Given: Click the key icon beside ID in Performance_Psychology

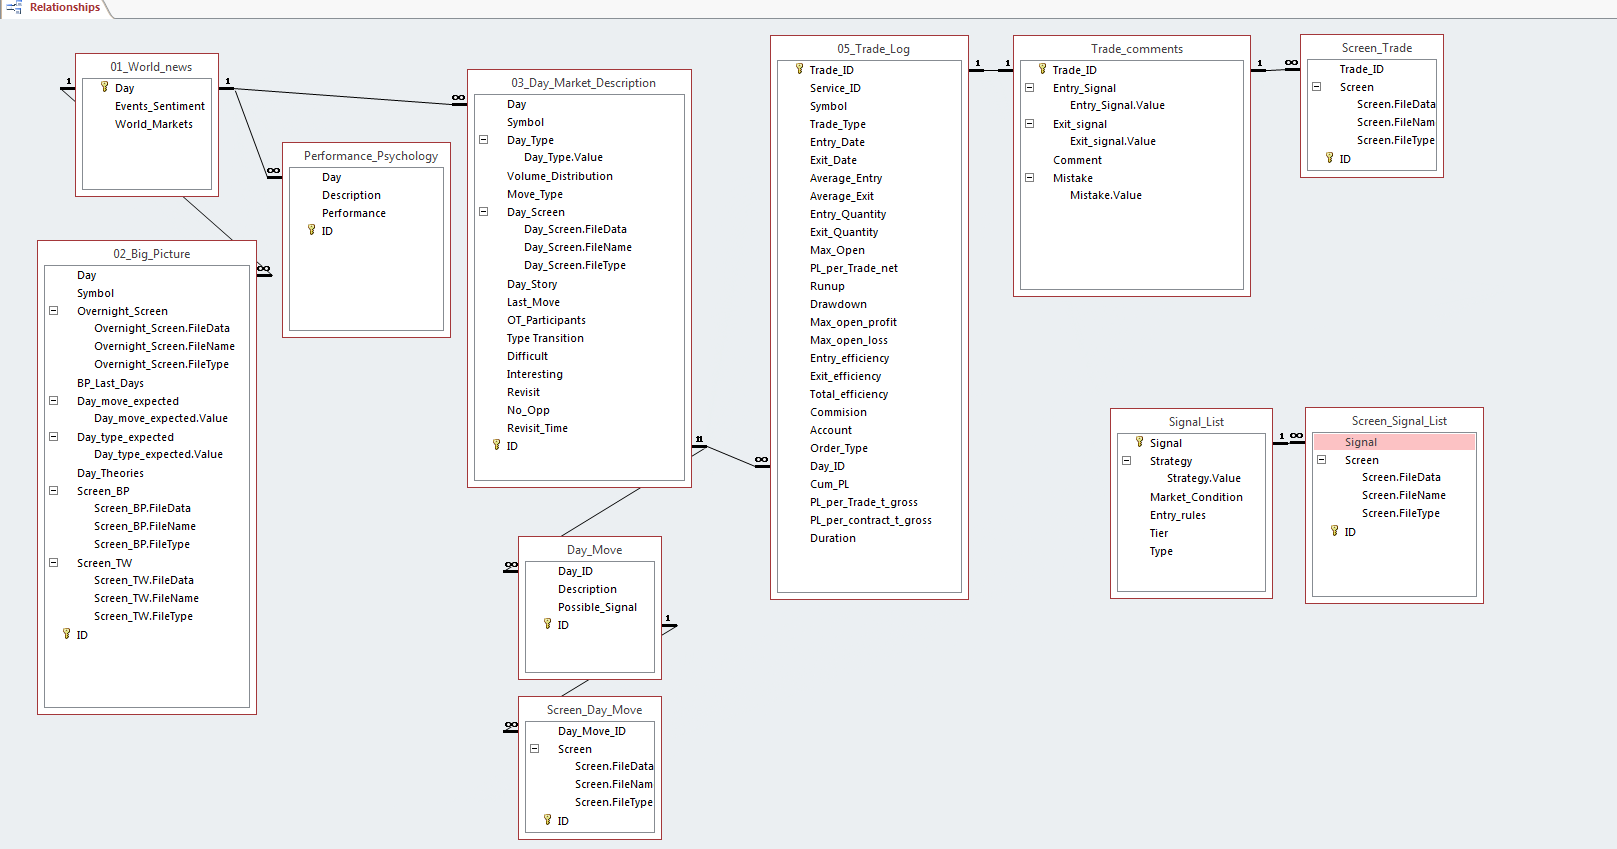Looking at the screenshot, I should (x=311, y=230).
